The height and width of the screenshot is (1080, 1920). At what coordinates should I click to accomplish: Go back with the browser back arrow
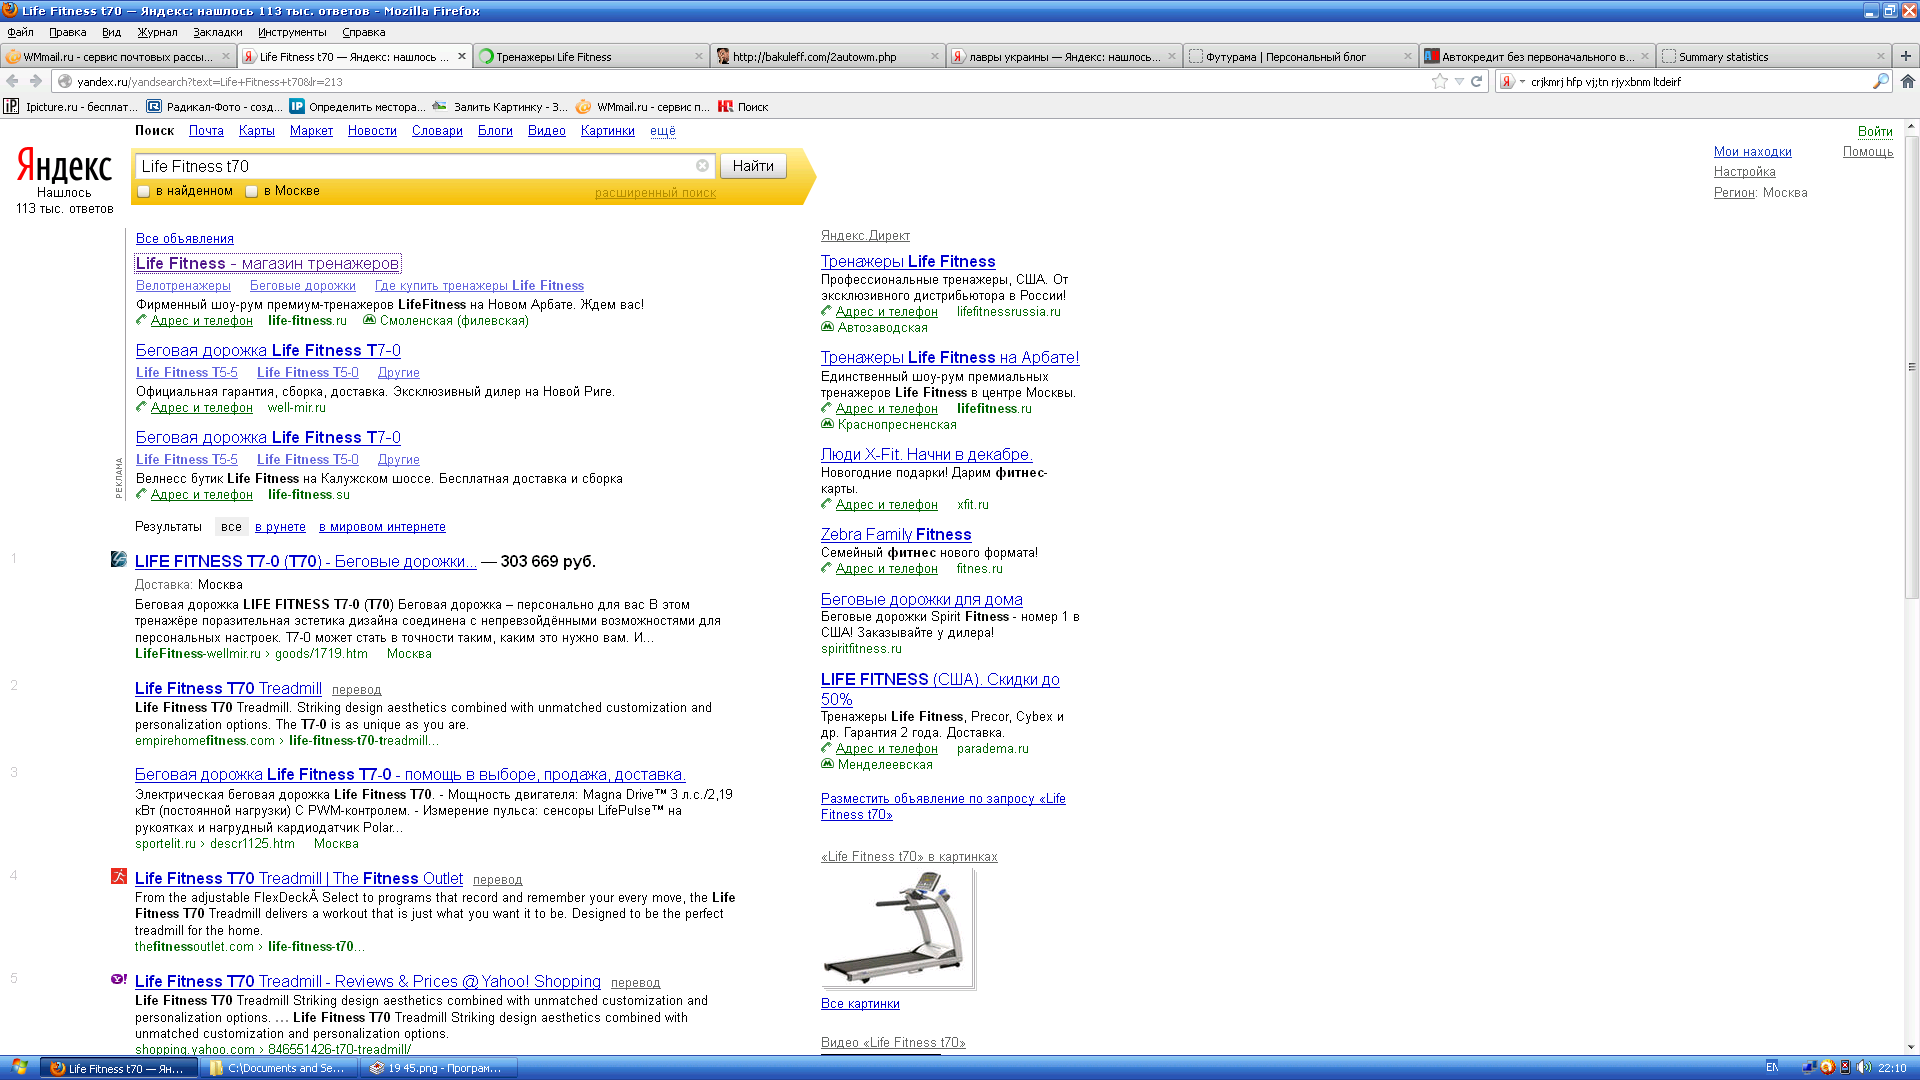click(x=12, y=81)
